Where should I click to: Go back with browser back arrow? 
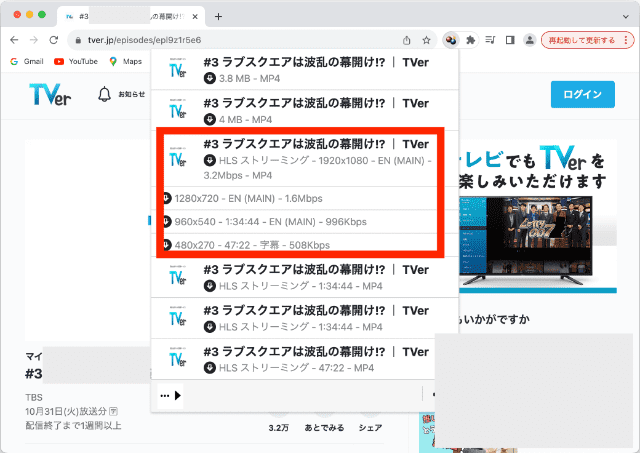click(14, 40)
